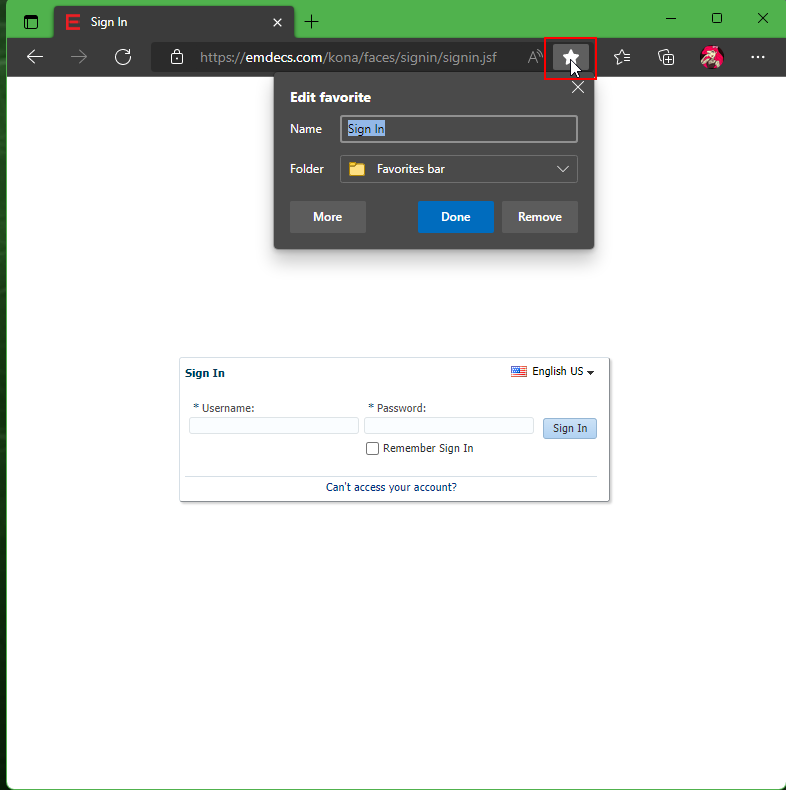Screen dimensions: 786x790
Task: Open the Read aloud icon
Action: tap(535, 57)
